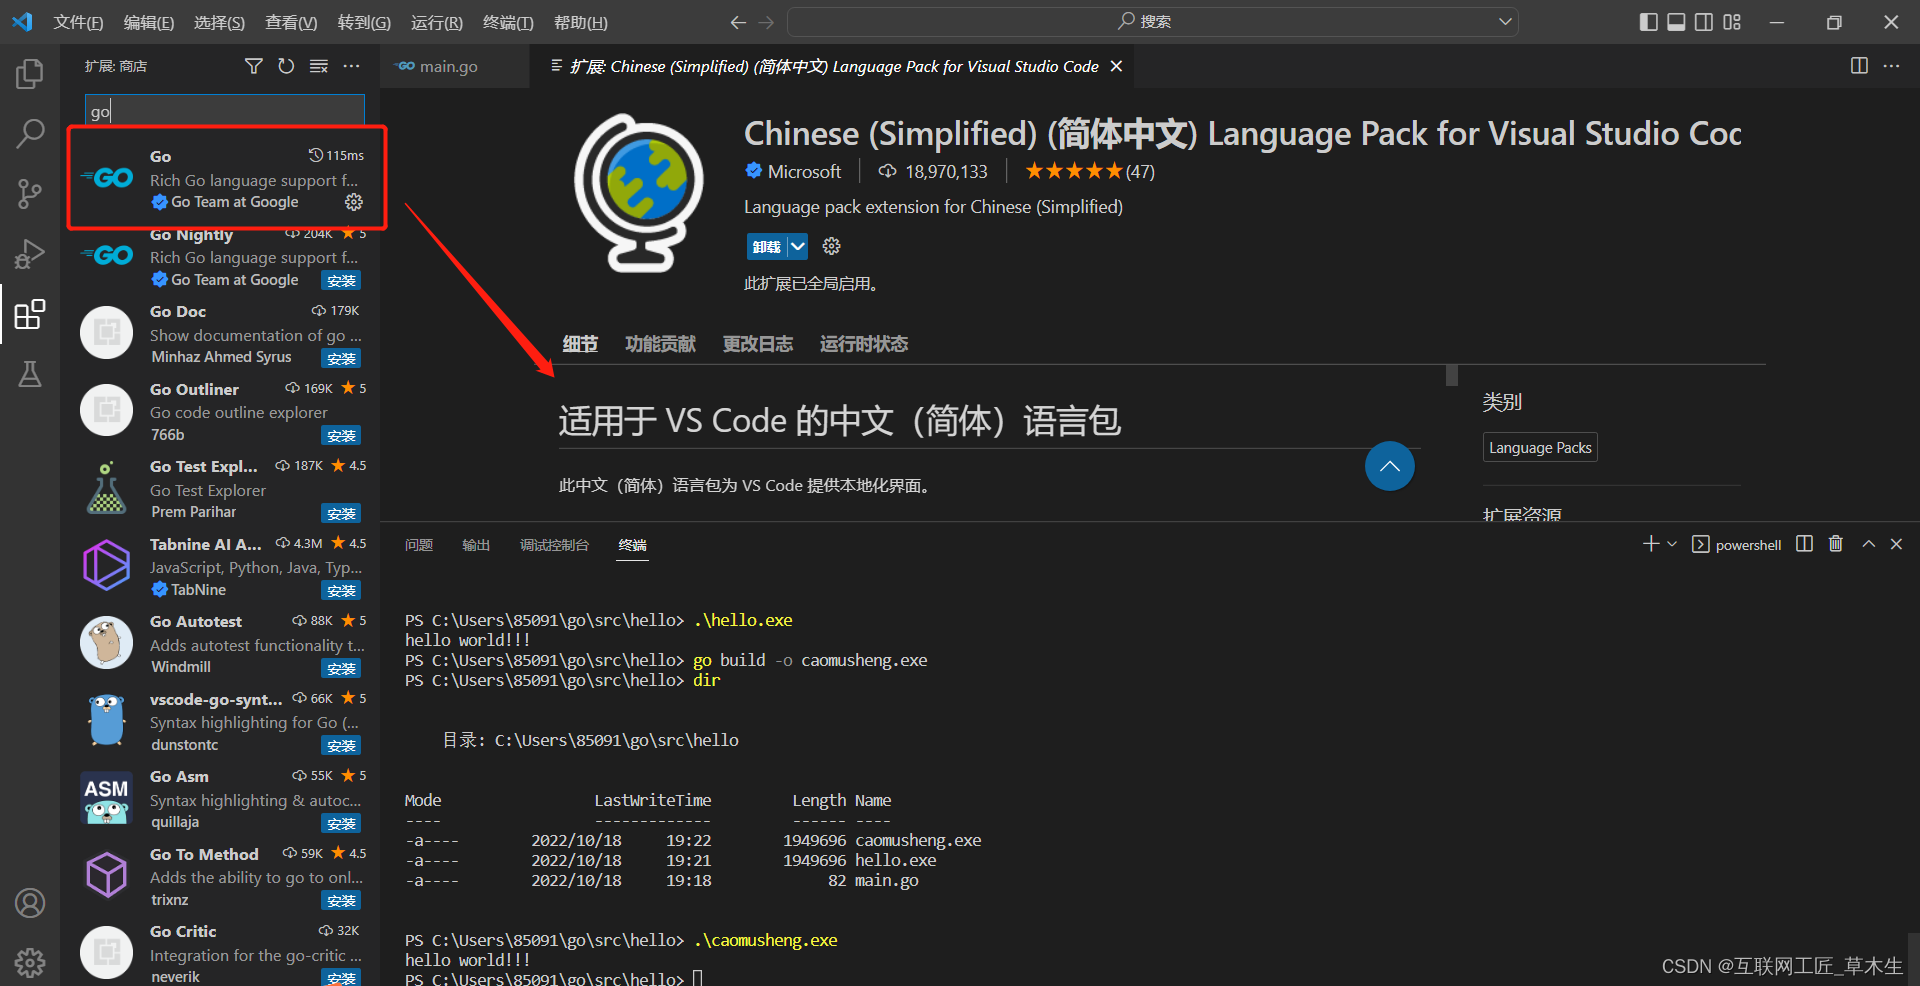Screen dimensions: 1920x986
Task: Filter extensions with the funnel icon
Action: pyautogui.click(x=254, y=66)
